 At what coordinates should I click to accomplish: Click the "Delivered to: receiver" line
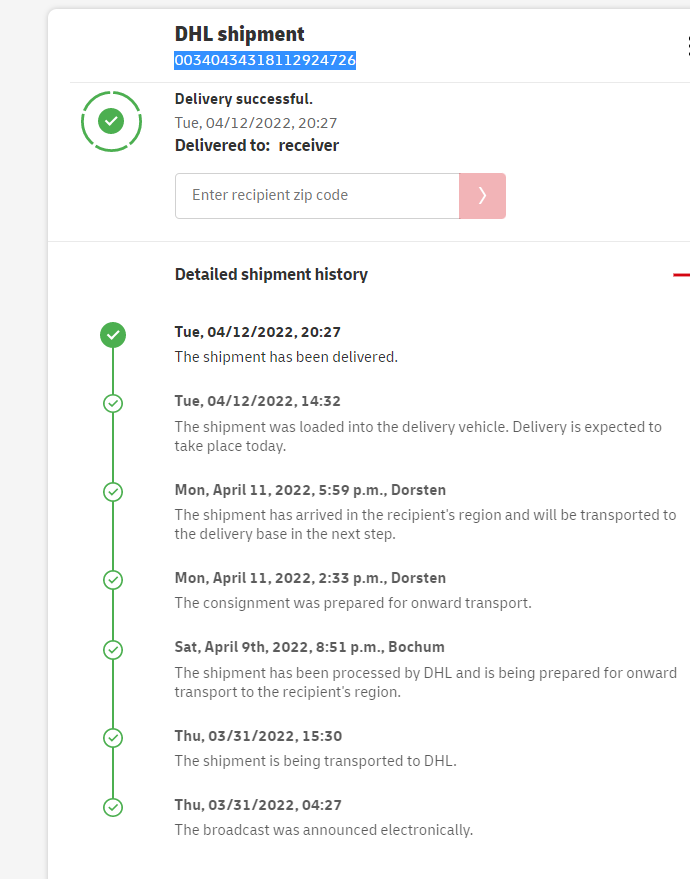tap(257, 145)
